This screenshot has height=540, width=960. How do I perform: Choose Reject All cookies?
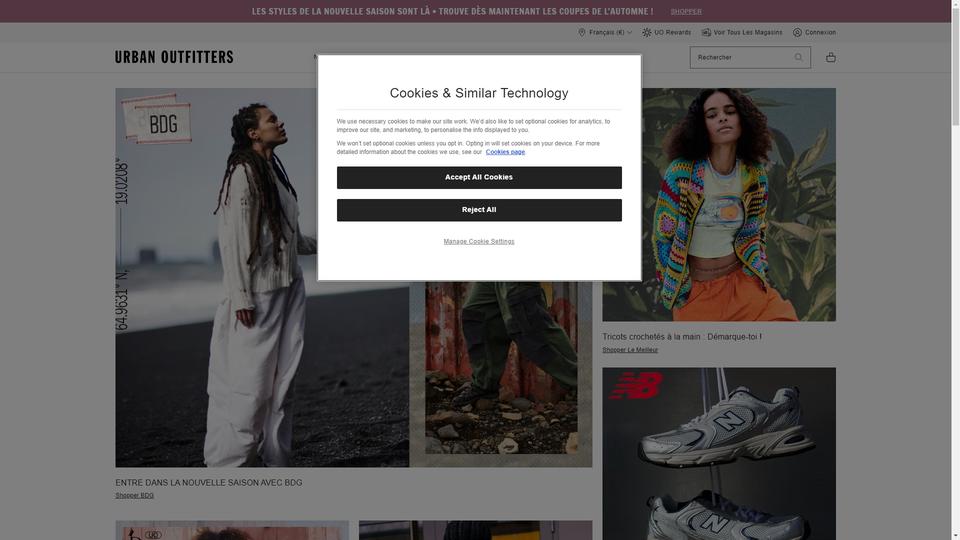pos(479,210)
